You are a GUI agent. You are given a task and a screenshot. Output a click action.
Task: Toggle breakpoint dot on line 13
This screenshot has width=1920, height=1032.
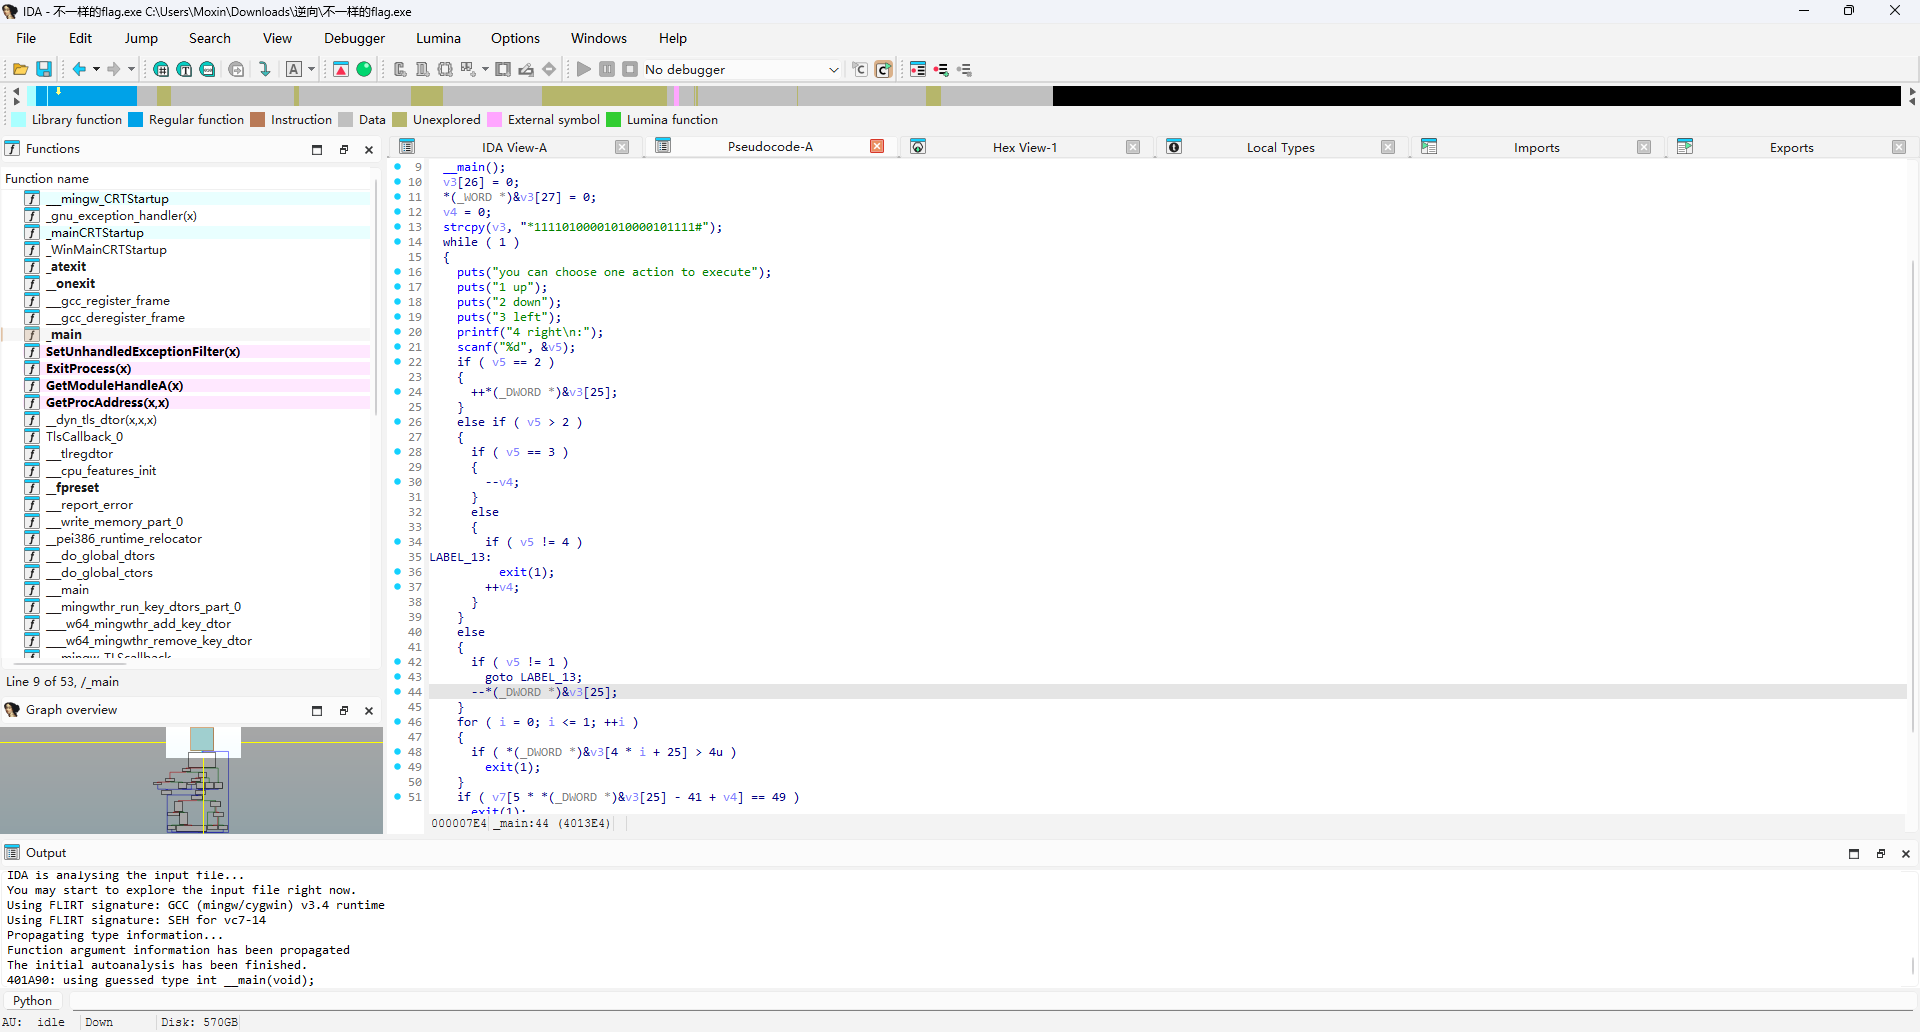[x=398, y=227]
